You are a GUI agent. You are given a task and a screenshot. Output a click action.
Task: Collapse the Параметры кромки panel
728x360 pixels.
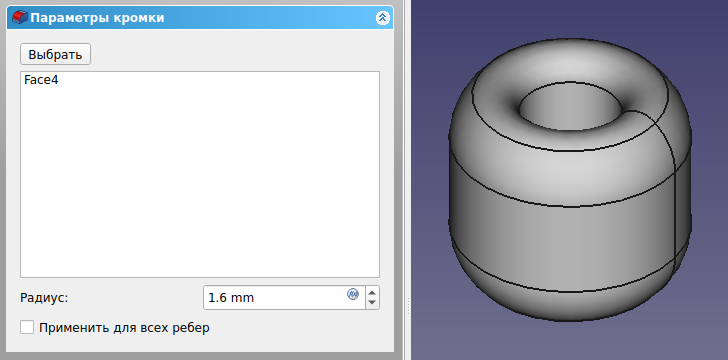pos(382,18)
